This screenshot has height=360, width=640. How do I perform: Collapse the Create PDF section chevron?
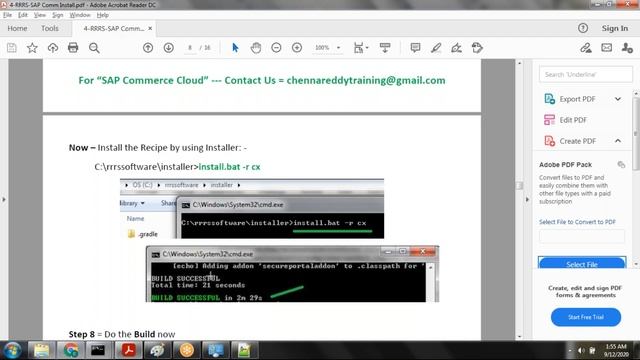(x=618, y=141)
